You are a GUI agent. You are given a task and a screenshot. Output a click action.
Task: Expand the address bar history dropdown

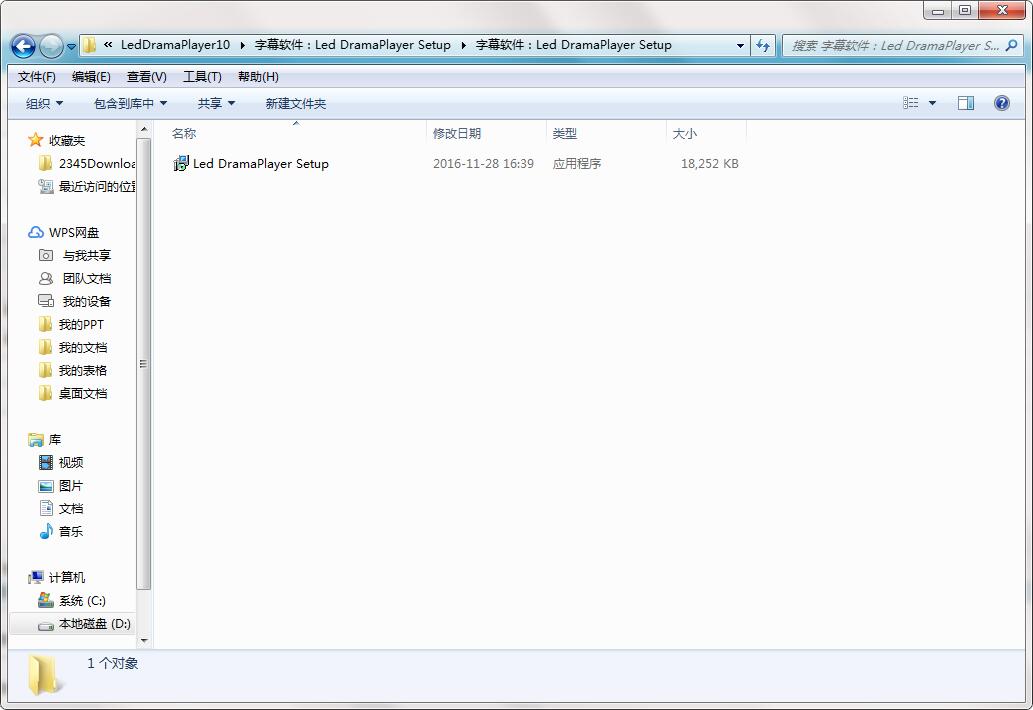(740, 45)
